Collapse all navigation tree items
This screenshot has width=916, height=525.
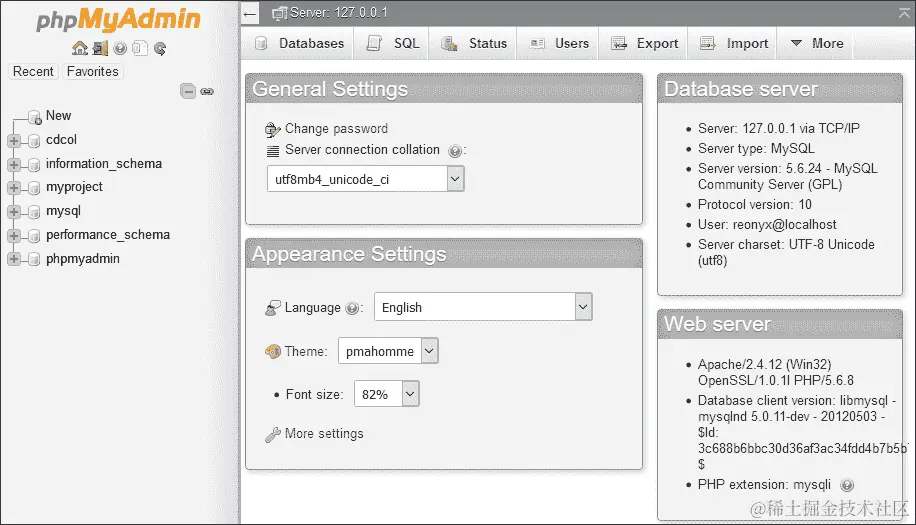point(188,91)
